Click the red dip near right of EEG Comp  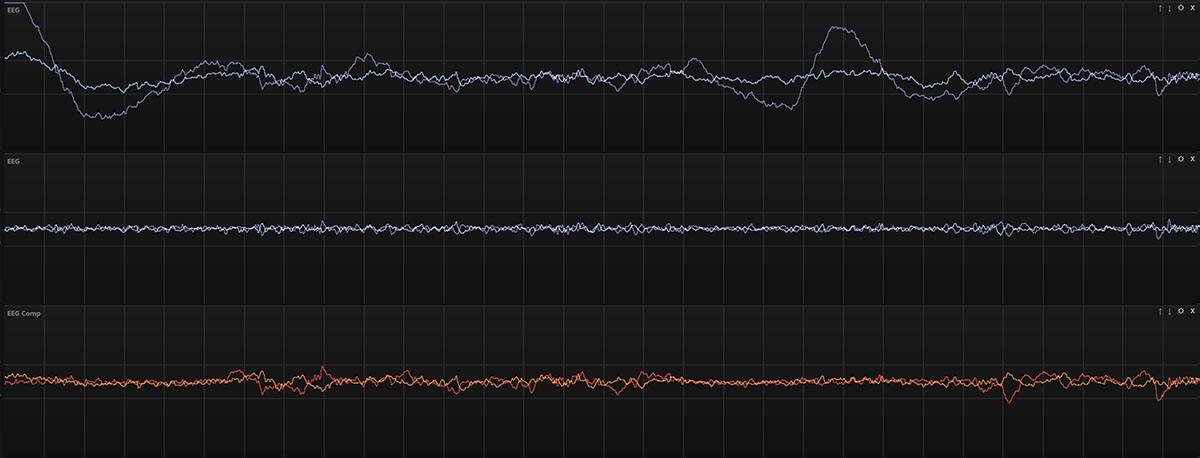[1008, 400]
